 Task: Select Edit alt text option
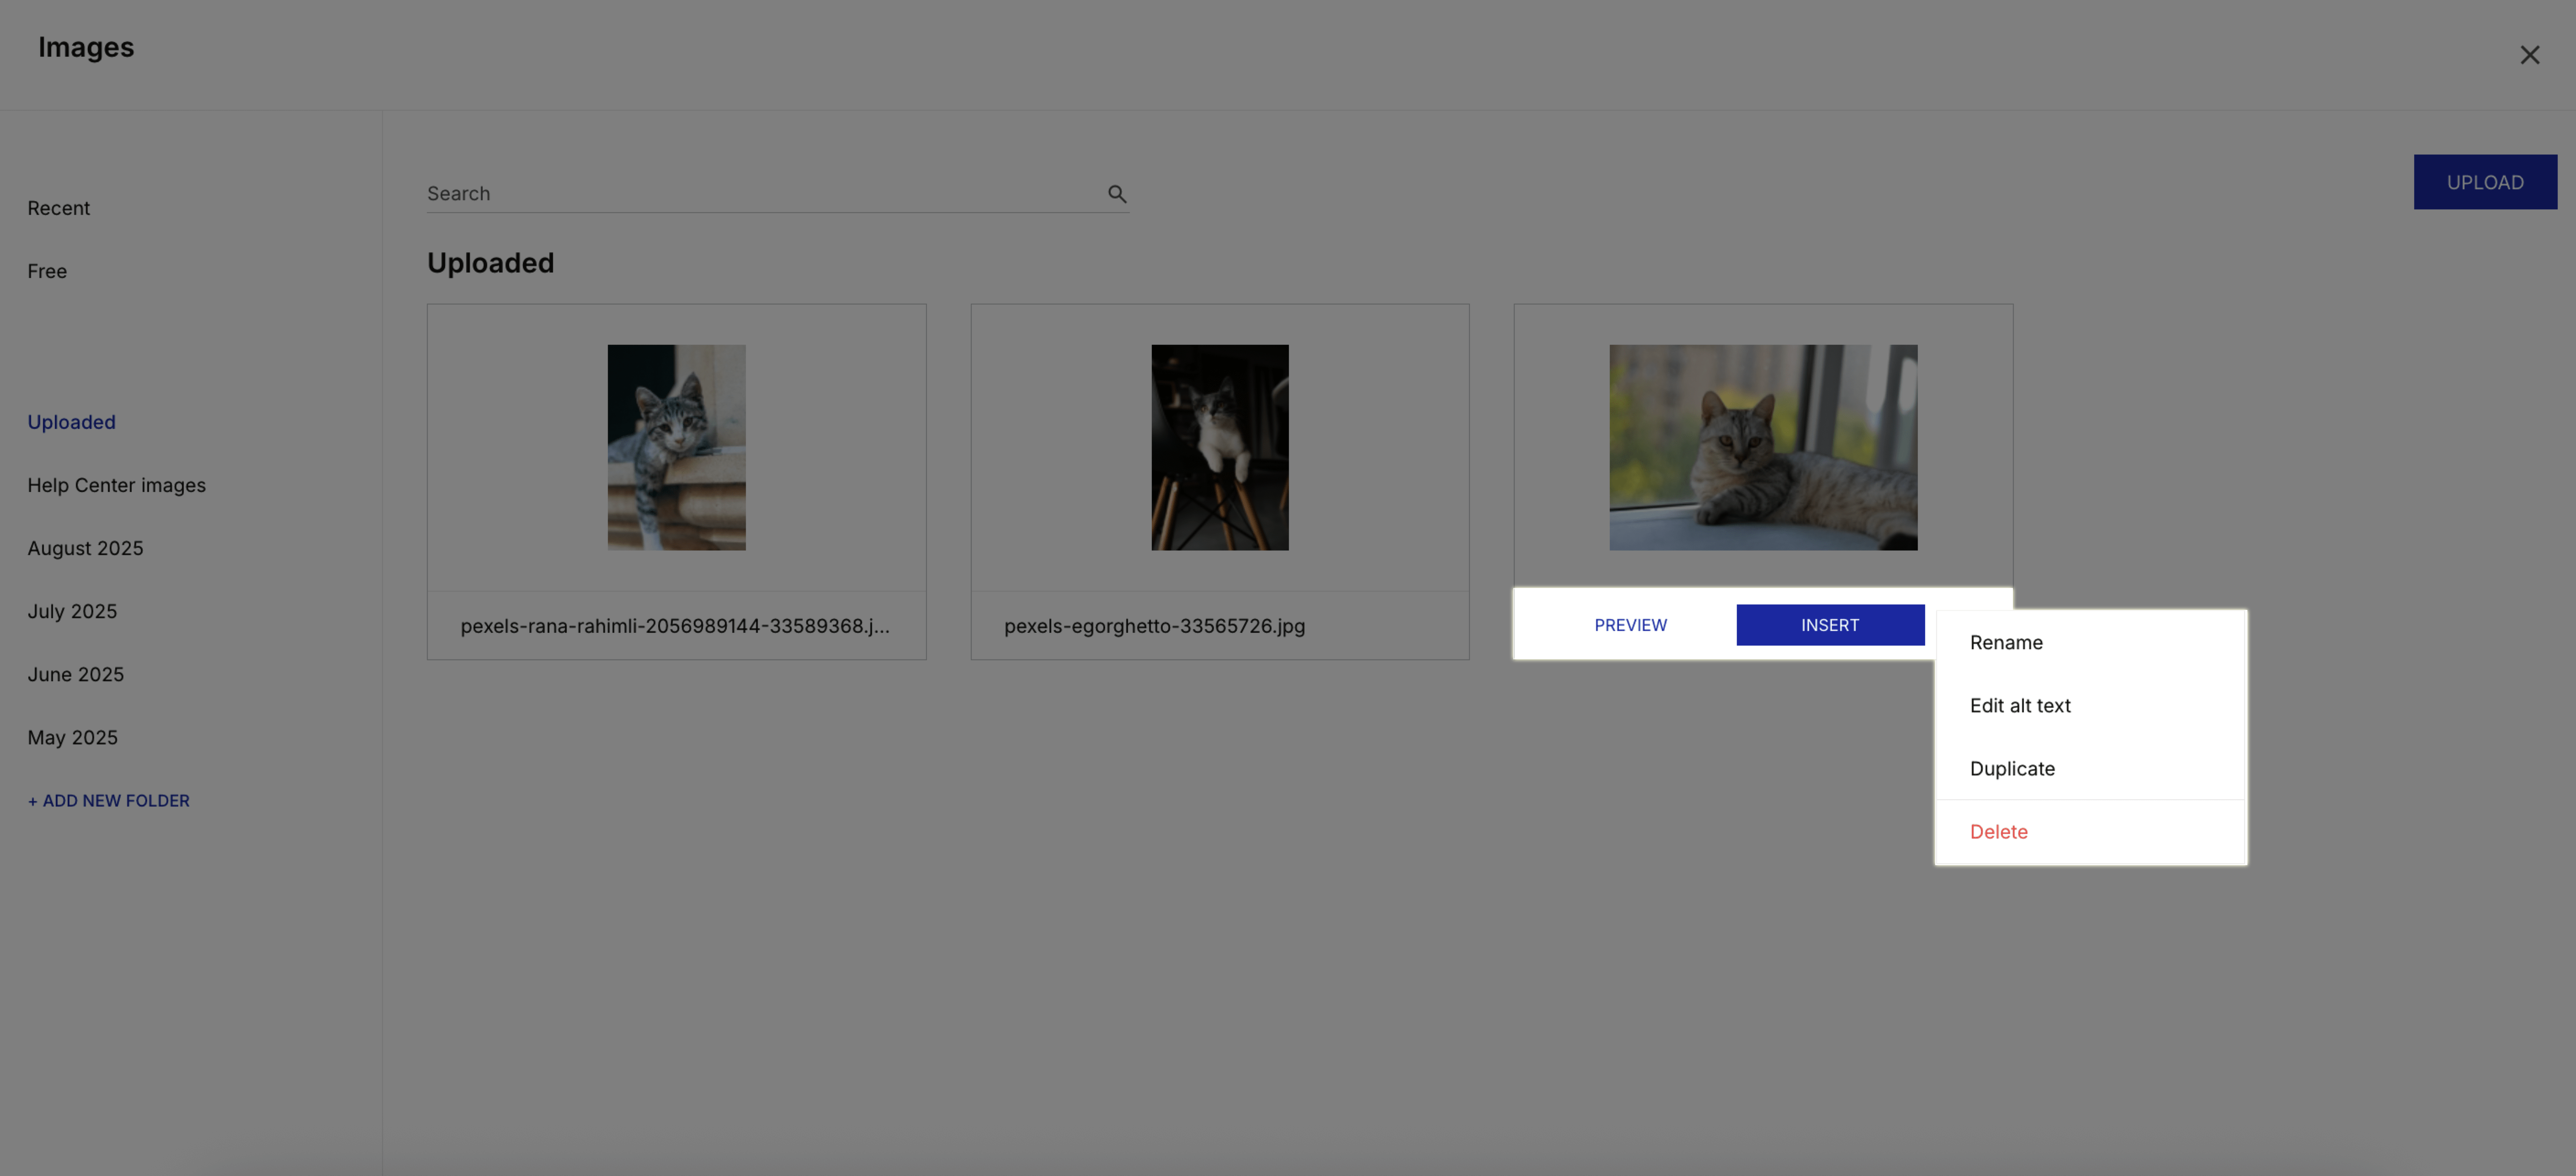pos(2020,705)
